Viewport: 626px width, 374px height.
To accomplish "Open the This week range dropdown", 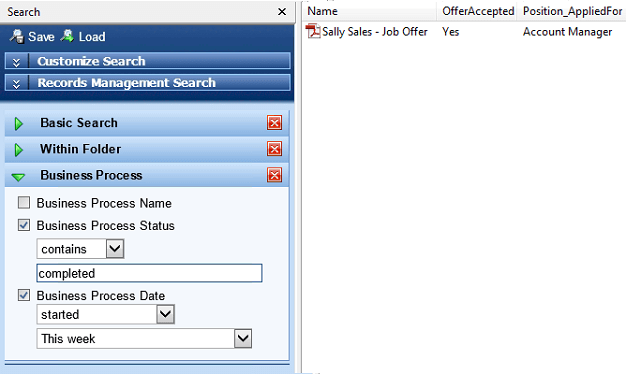I will 243,338.
